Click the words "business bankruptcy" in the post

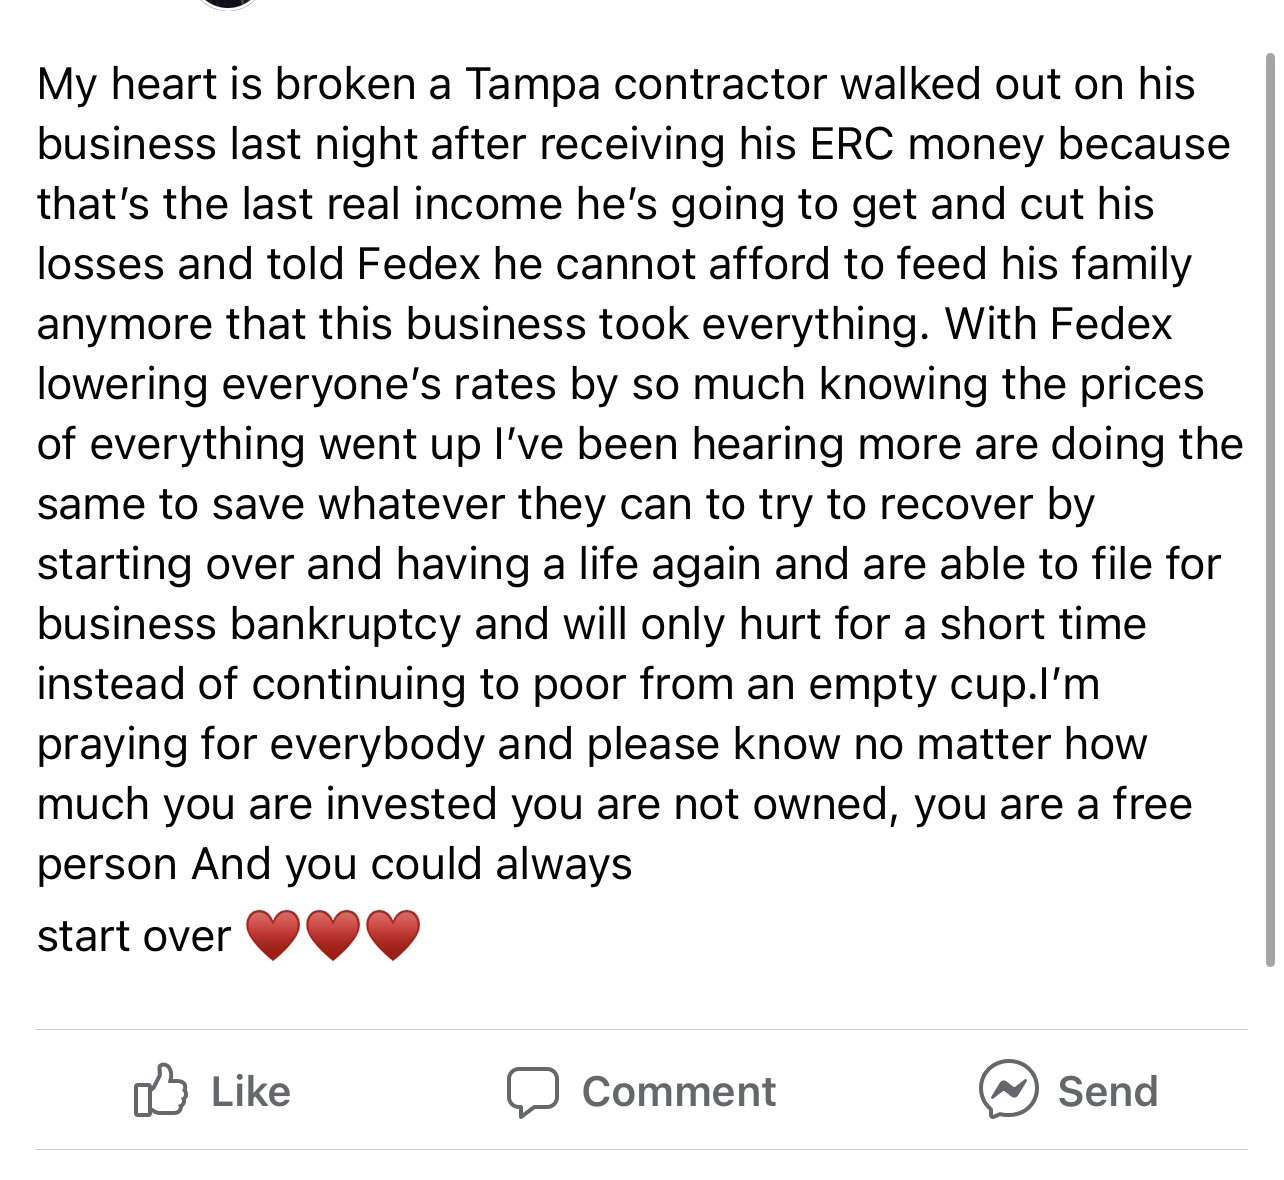pos(250,626)
